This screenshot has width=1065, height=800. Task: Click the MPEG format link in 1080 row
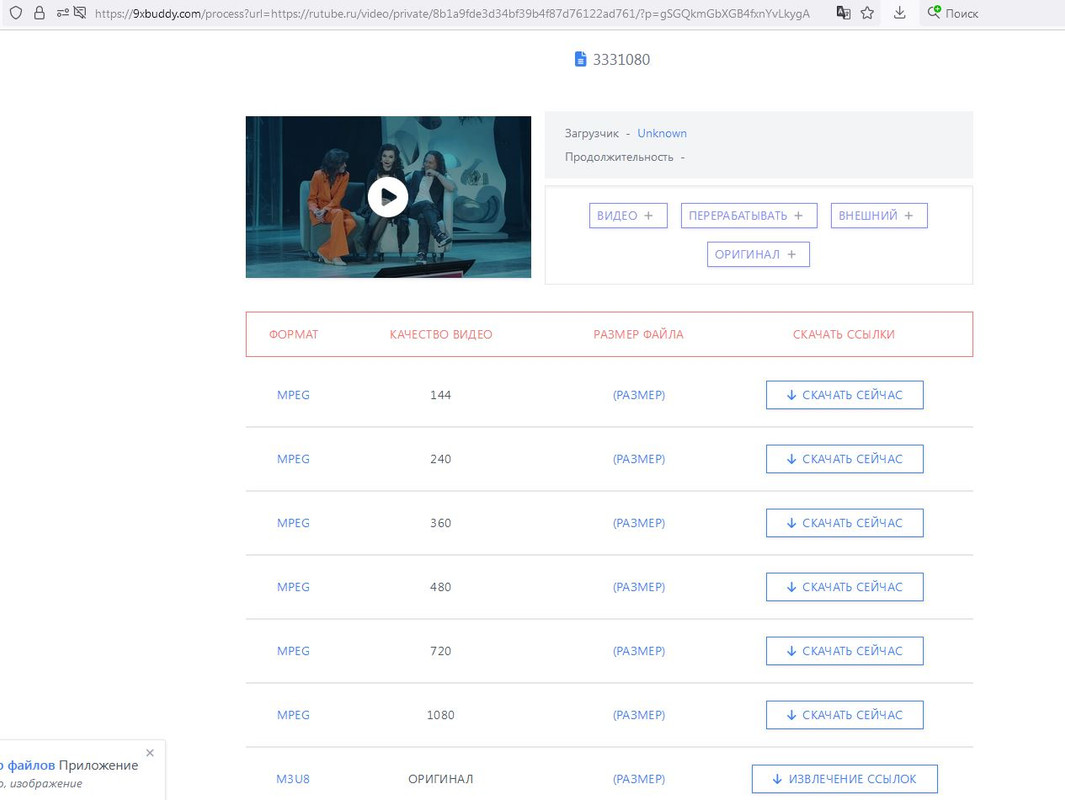tap(293, 715)
